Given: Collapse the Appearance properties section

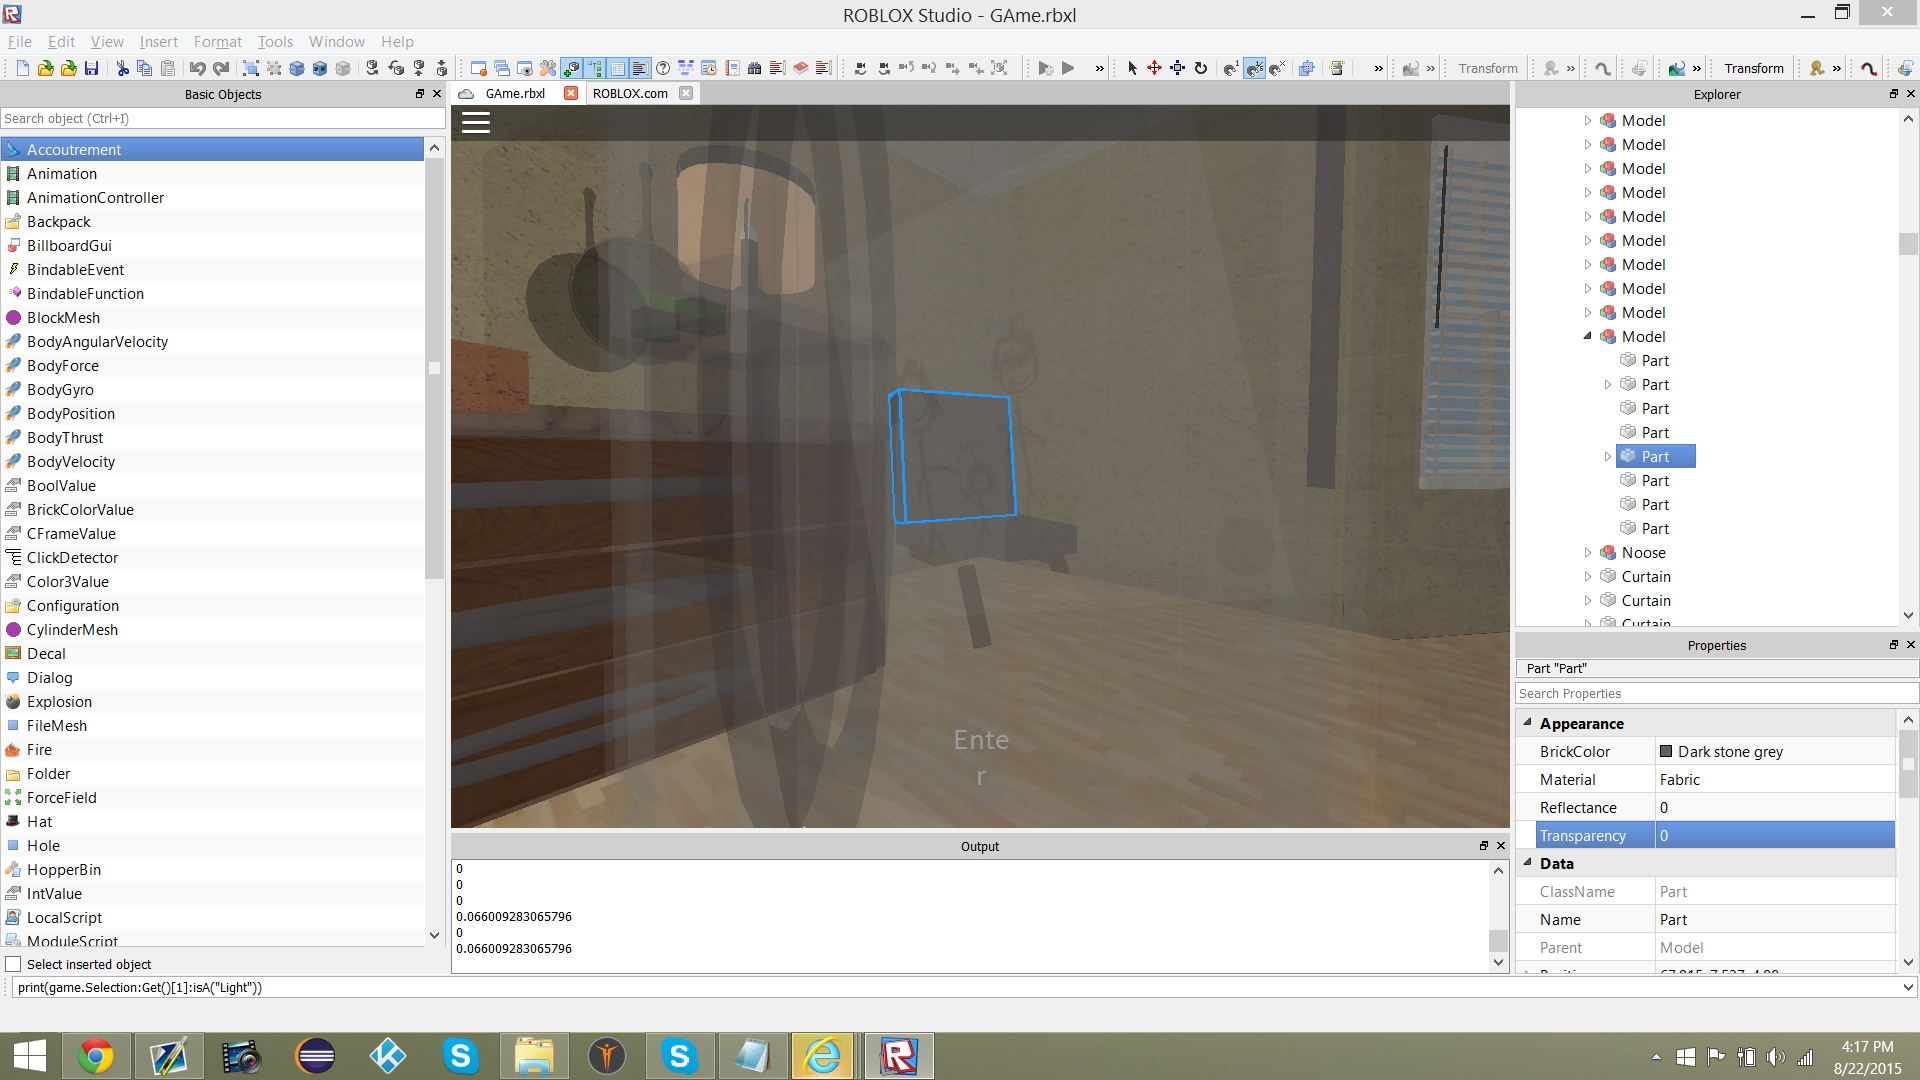Looking at the screenshot, I should tap(1527, 722).
